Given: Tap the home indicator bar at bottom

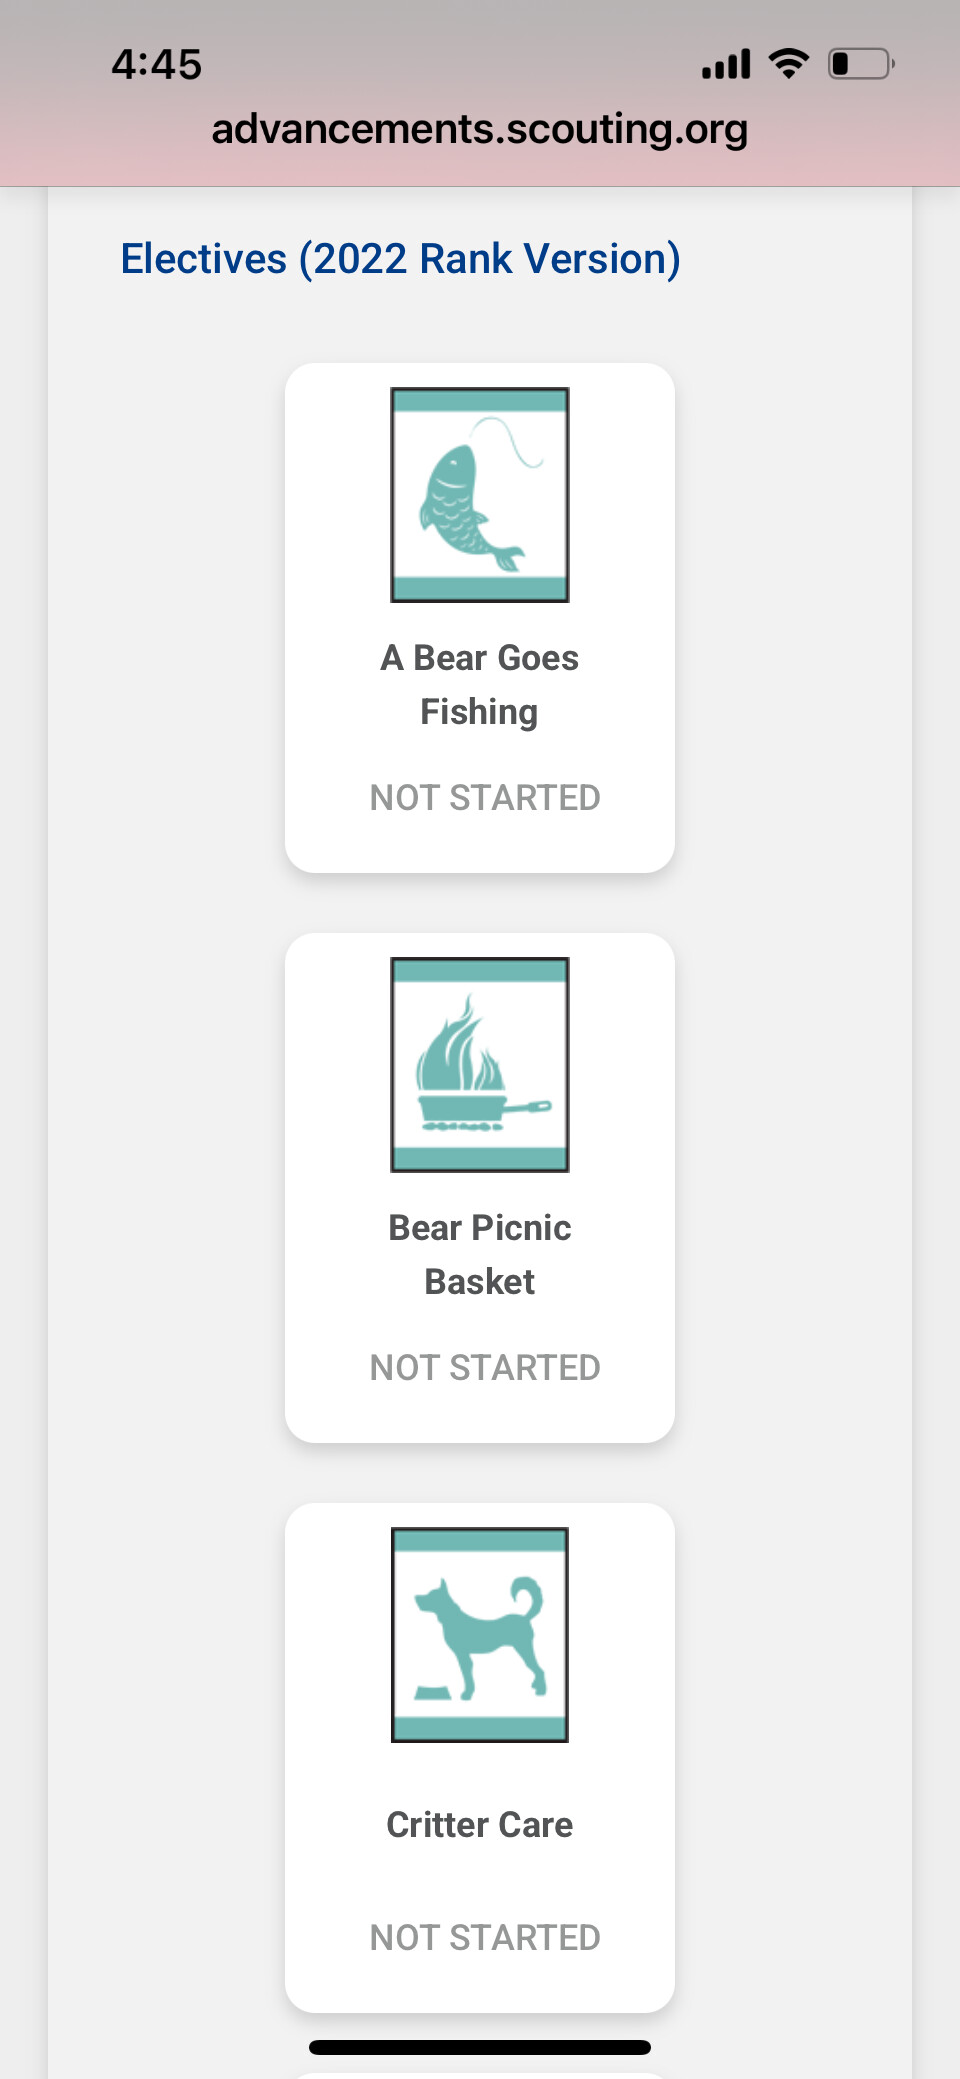Looking at the screenshot, I should click(480, 2047).
